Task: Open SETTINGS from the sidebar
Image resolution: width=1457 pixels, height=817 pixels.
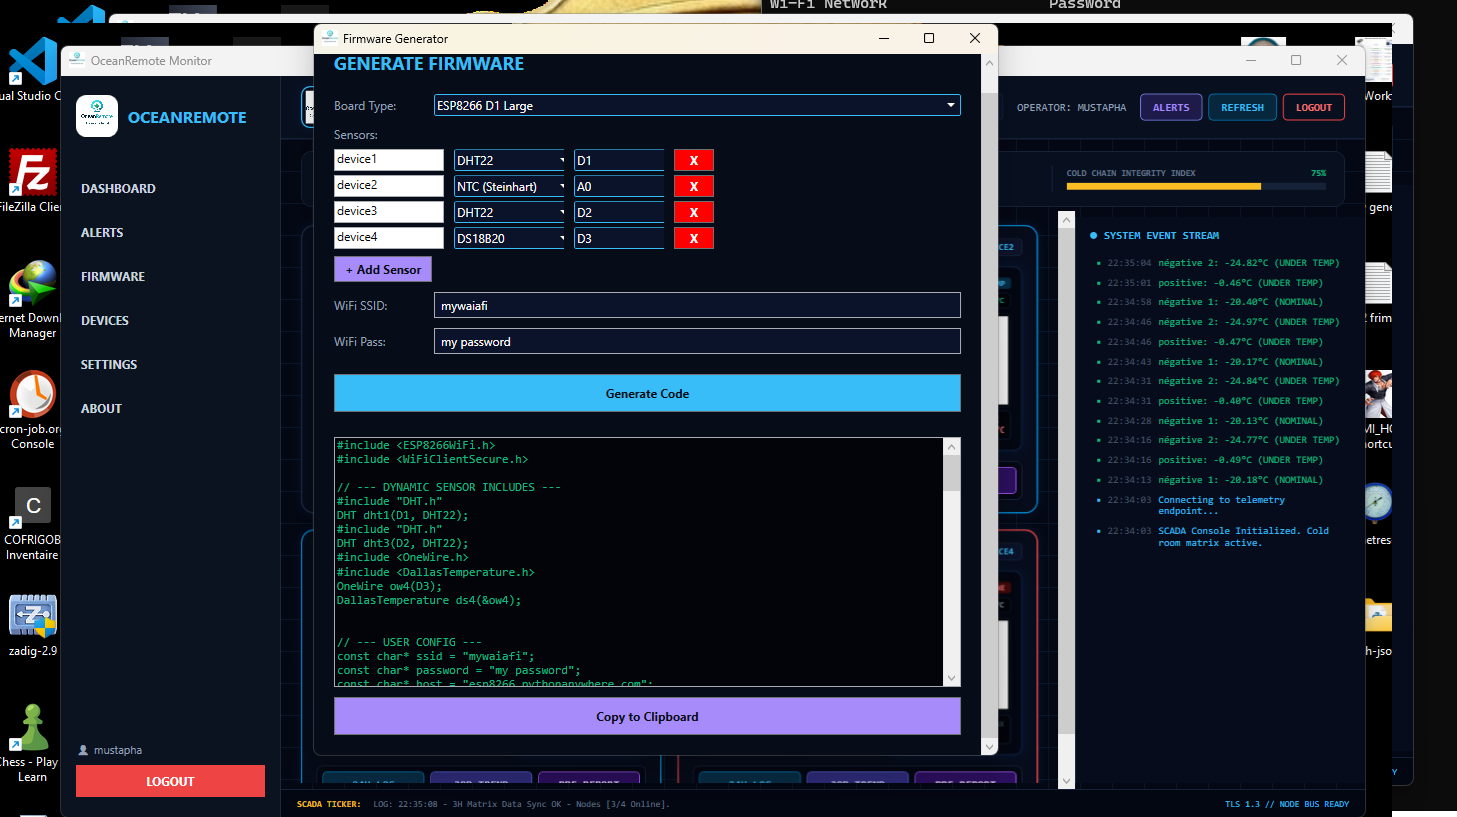Action: 109,364
